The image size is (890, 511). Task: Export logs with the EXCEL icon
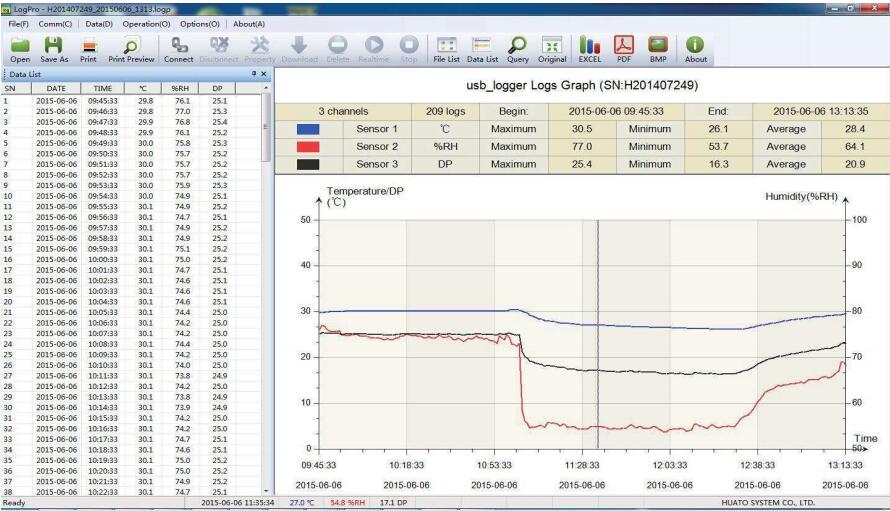coord(590,47)
